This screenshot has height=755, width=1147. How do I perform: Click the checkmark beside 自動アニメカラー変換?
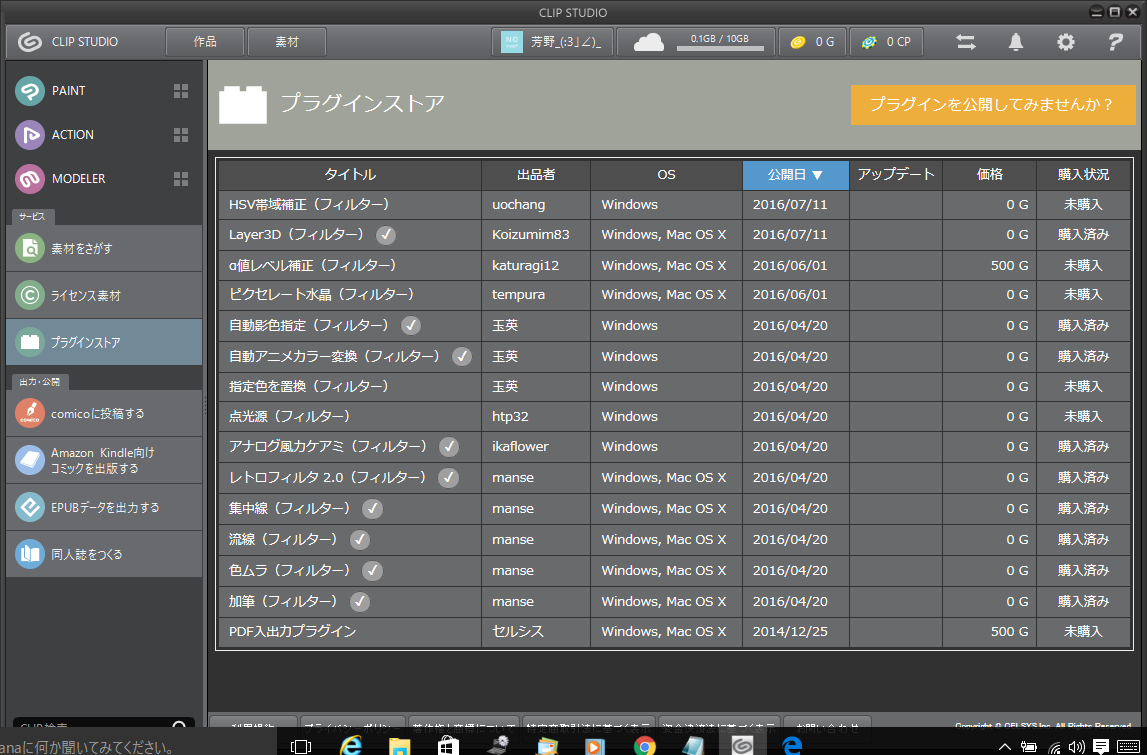coord(462,356)
